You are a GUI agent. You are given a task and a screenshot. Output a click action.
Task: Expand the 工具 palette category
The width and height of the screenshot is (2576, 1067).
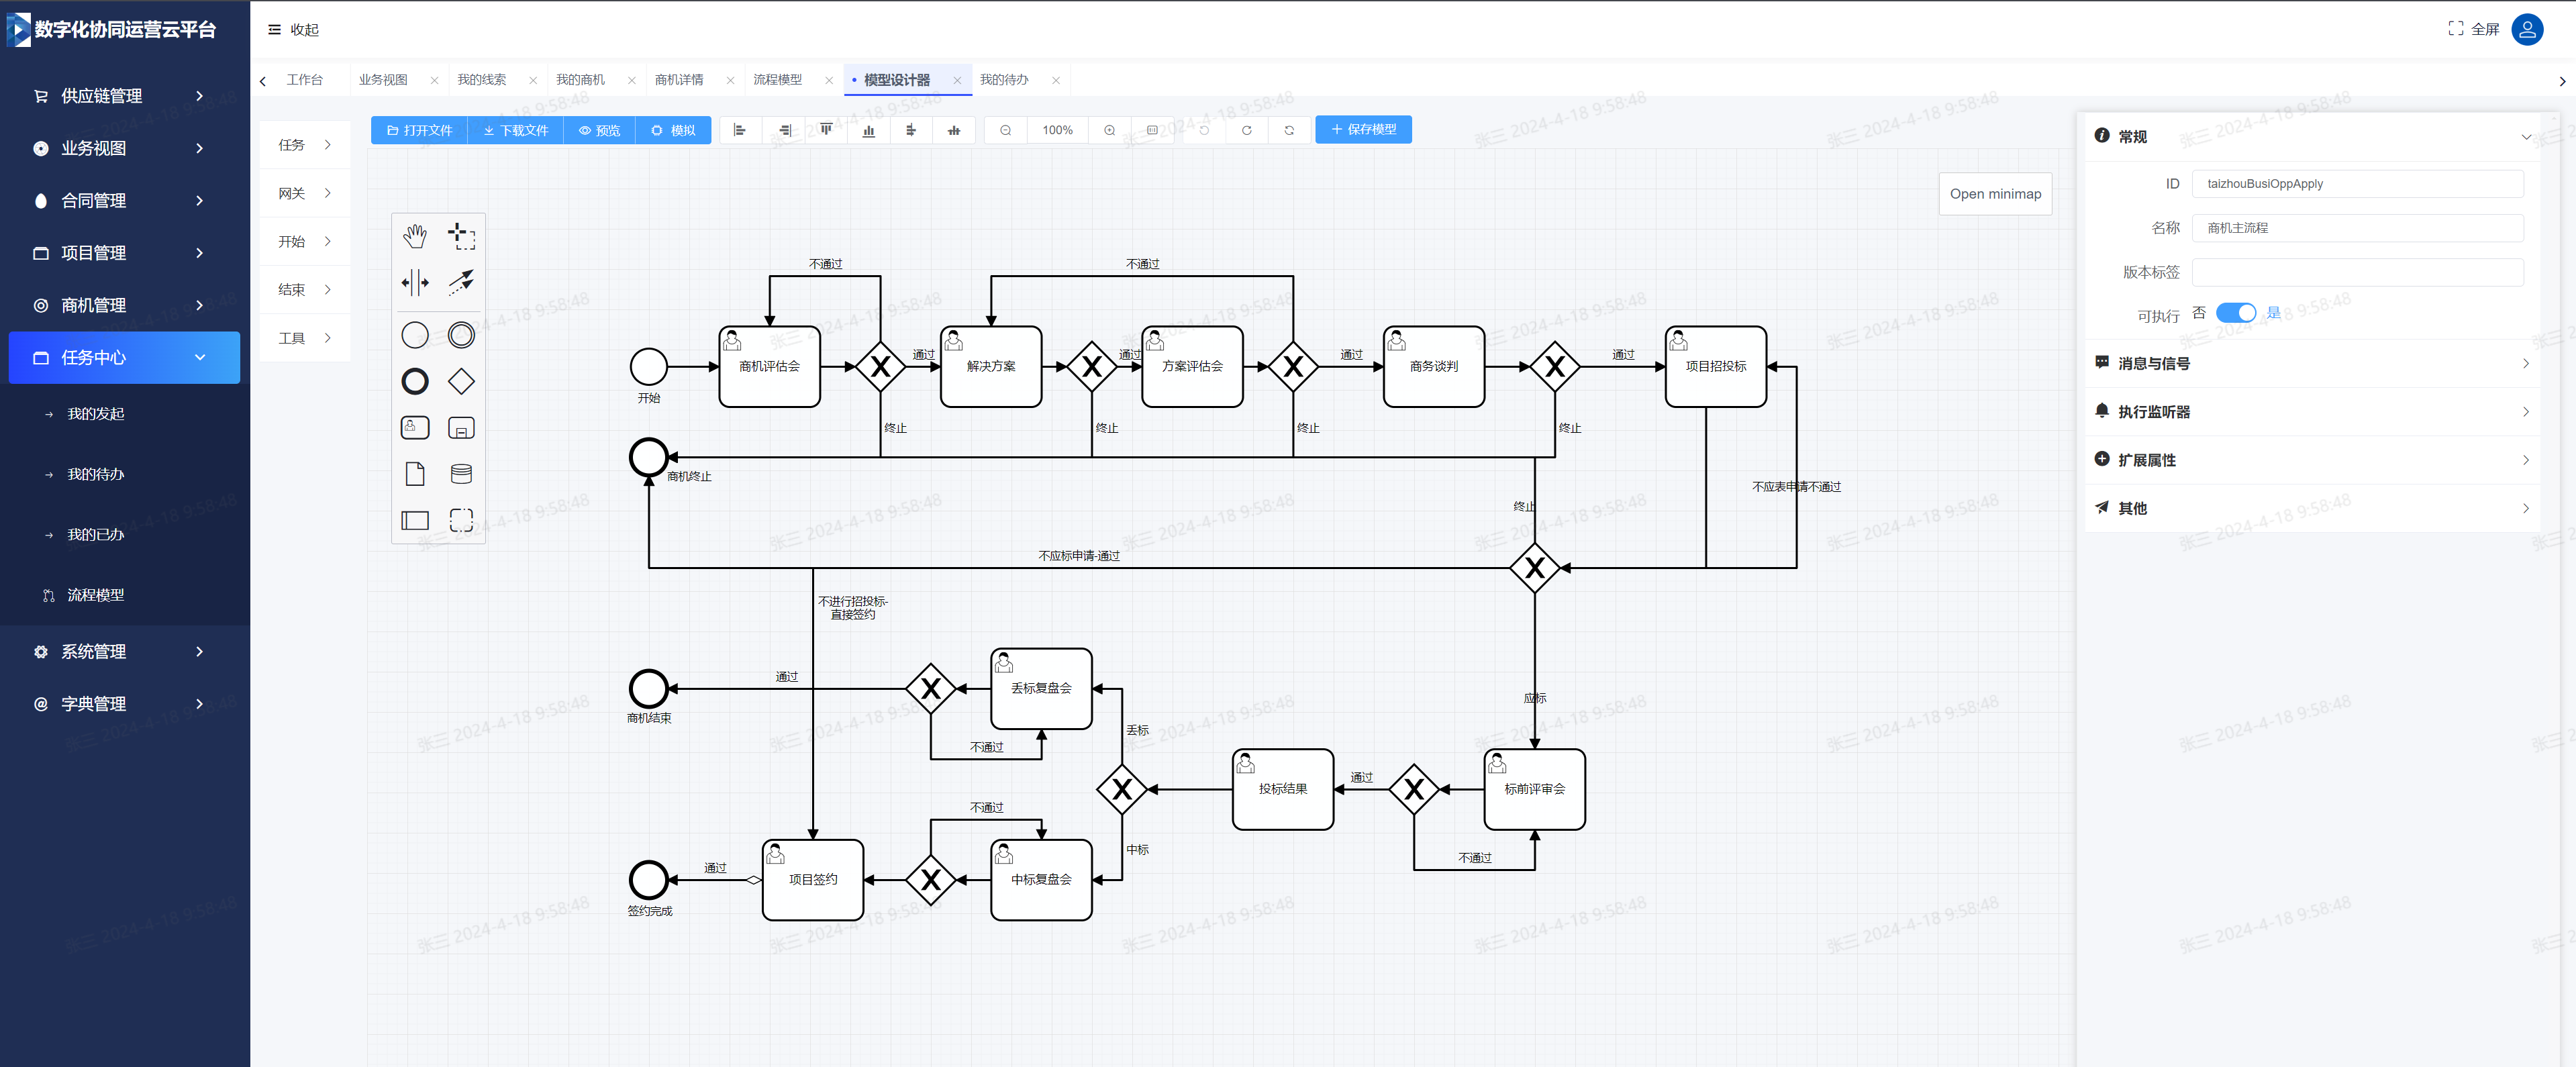click(x=305, y=338)
